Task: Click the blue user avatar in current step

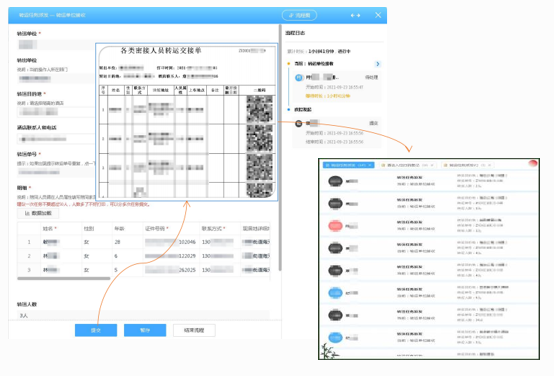Action: click(299, 77)
